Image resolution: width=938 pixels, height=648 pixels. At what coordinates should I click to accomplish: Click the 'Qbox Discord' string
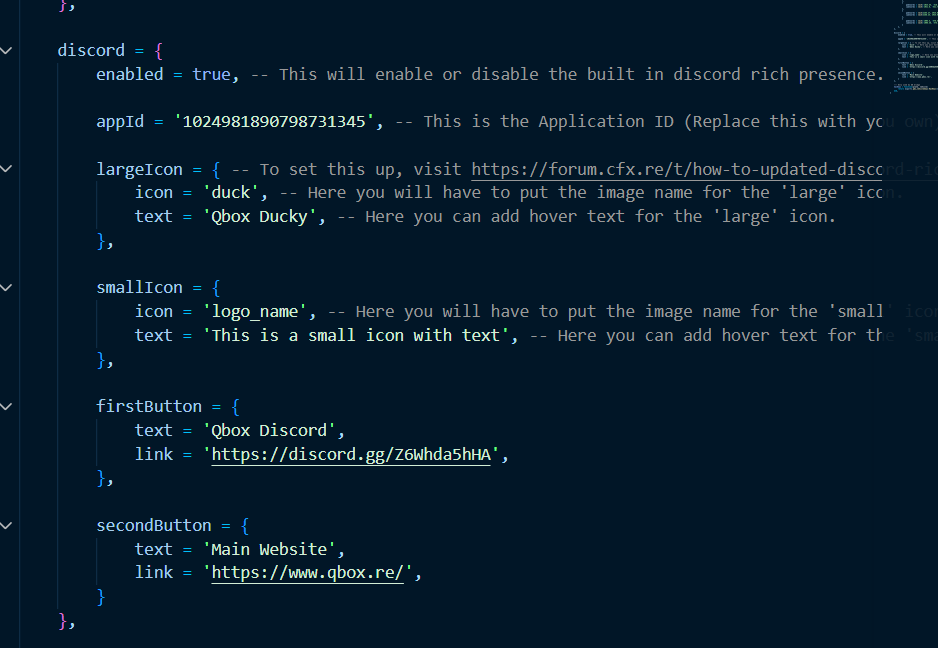pos(269,430)
